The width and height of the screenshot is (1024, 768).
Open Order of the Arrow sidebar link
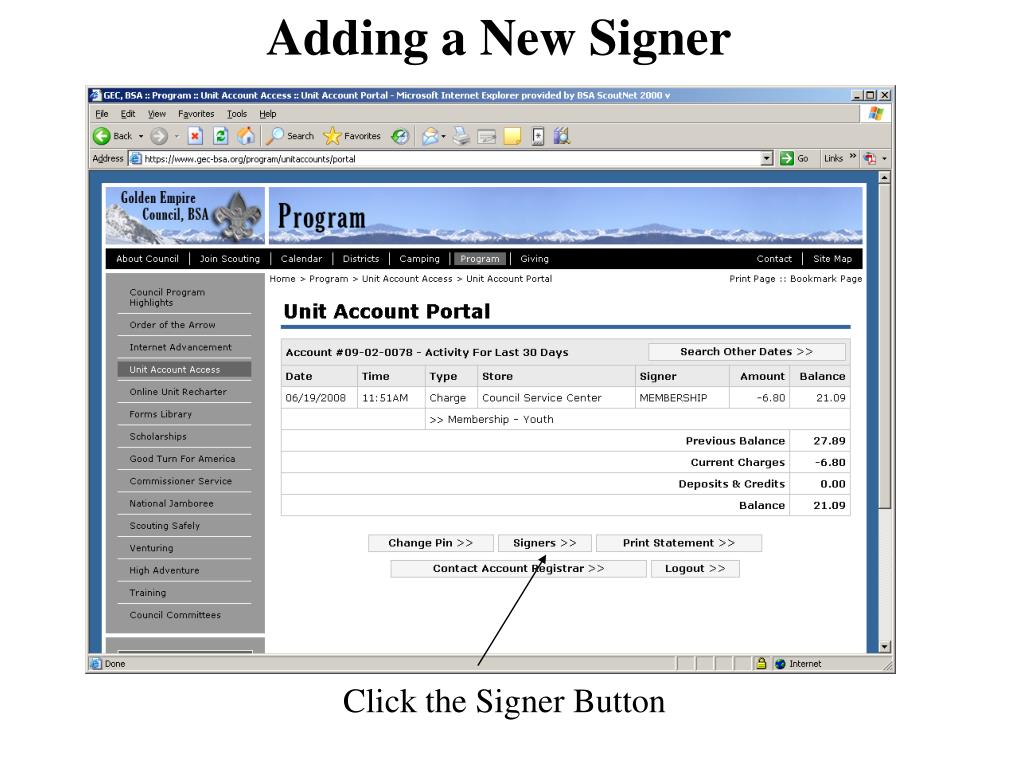click(172, 325)
